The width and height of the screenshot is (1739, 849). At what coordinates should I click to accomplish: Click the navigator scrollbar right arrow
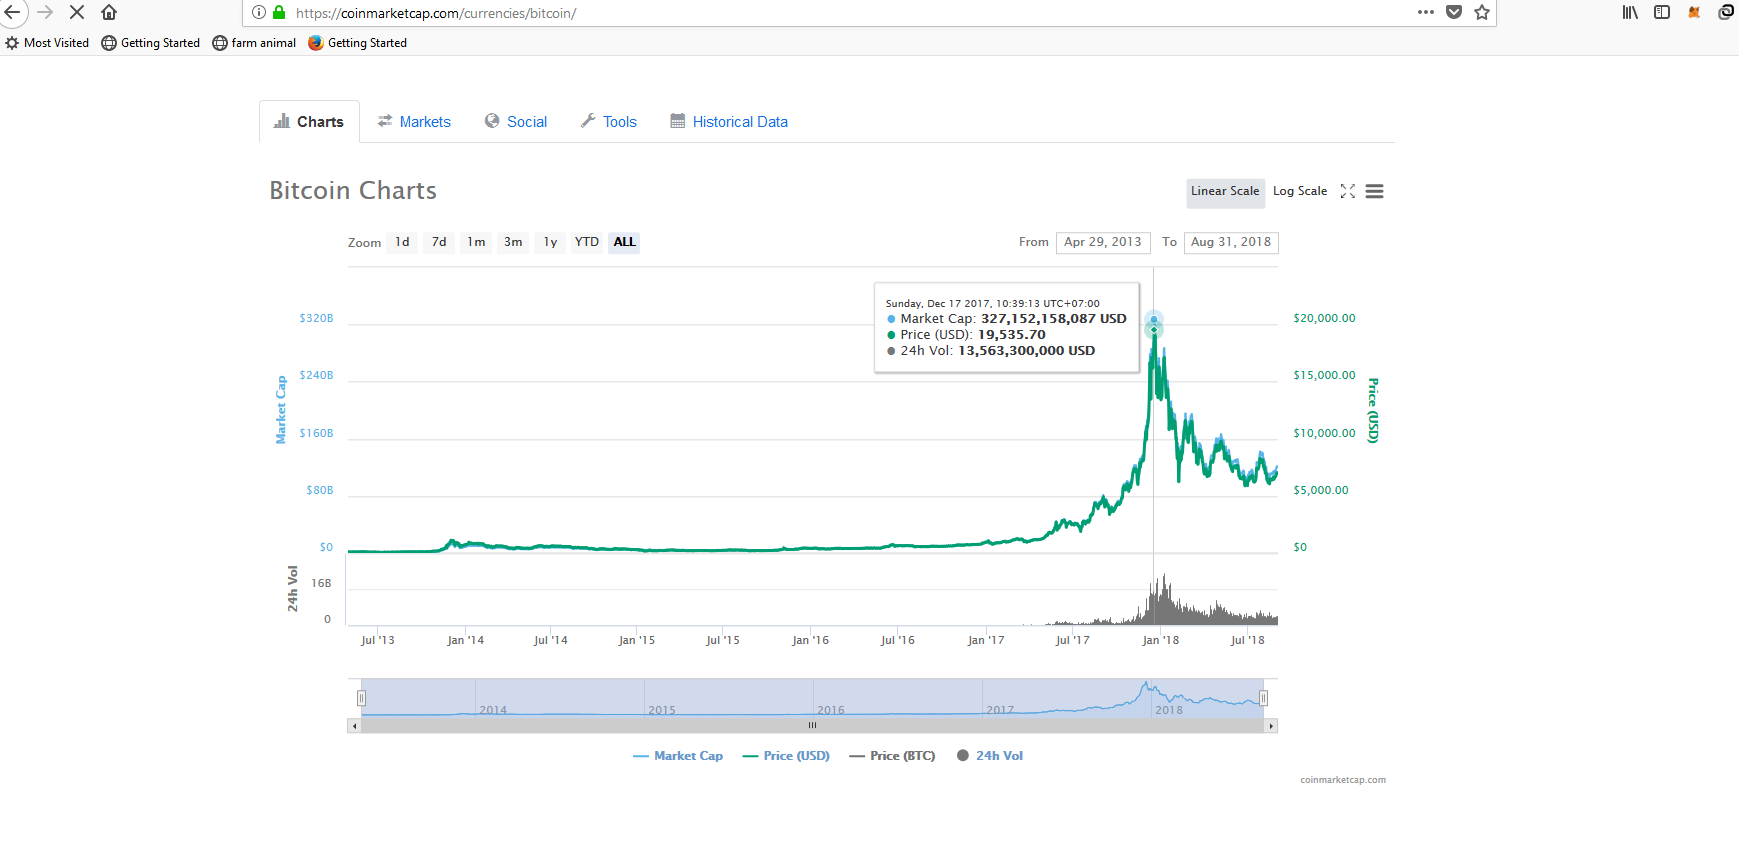pos(1271,726)
